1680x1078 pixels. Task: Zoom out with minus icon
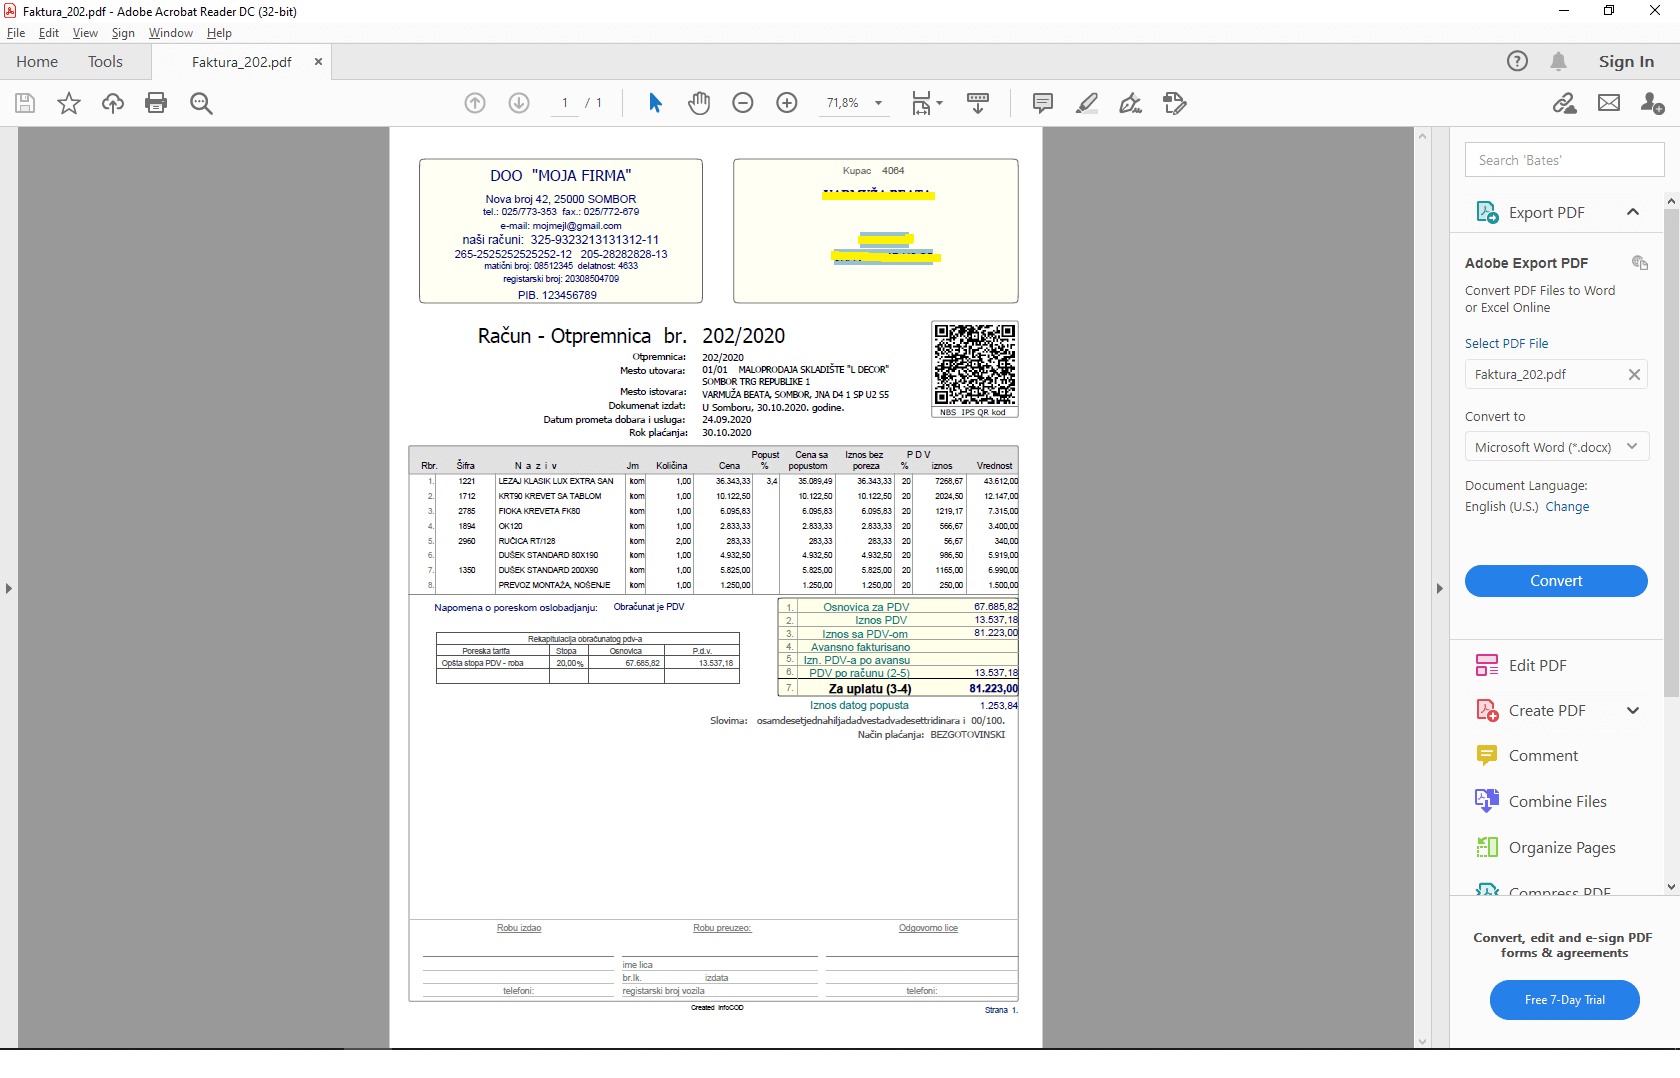743,103
